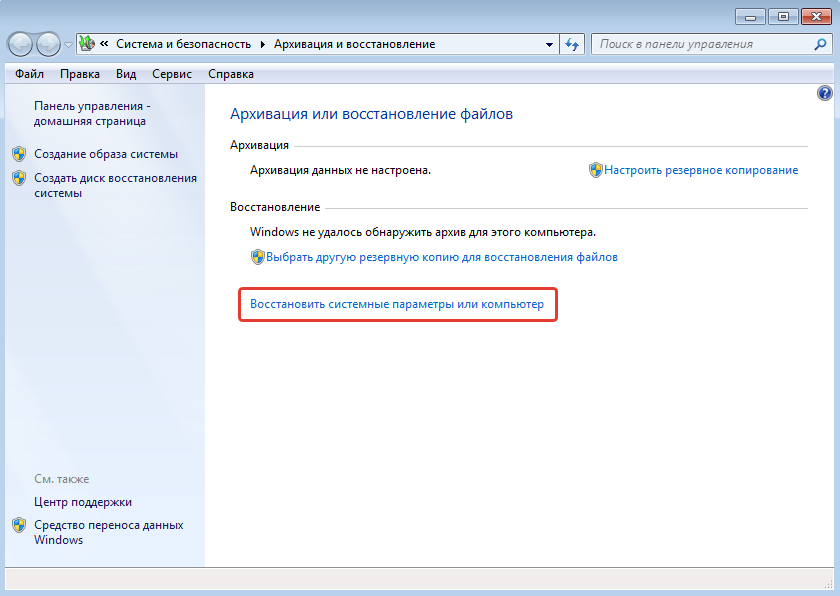Go to Панель управления домашняя страница

(92, 114)
